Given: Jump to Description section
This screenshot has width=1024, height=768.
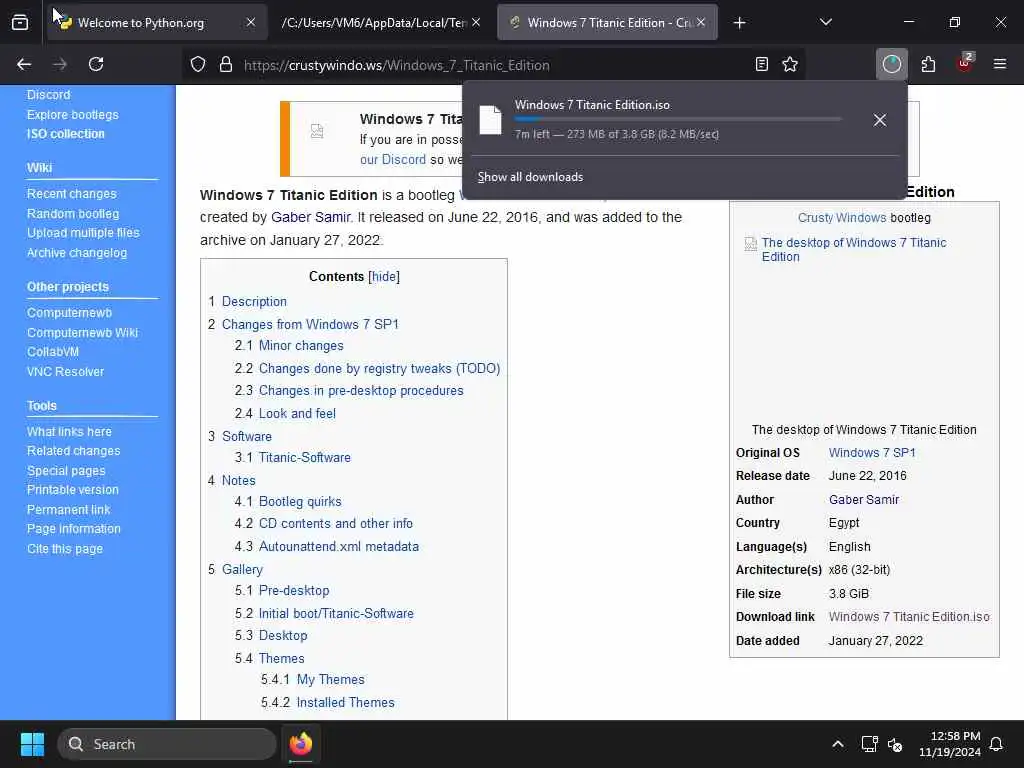Looking at the screenshot, I should pyautogui.click(x=254, y=302).
